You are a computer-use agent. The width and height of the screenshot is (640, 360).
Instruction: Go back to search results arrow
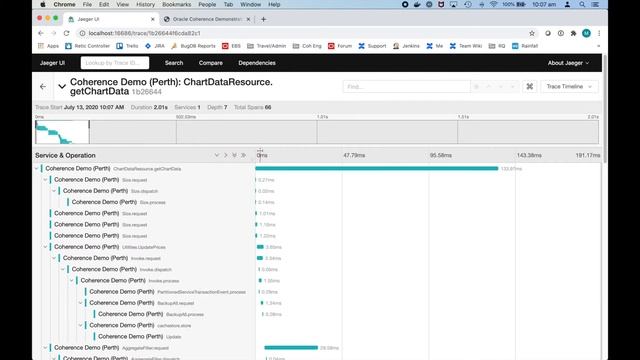tap(43, 87)
